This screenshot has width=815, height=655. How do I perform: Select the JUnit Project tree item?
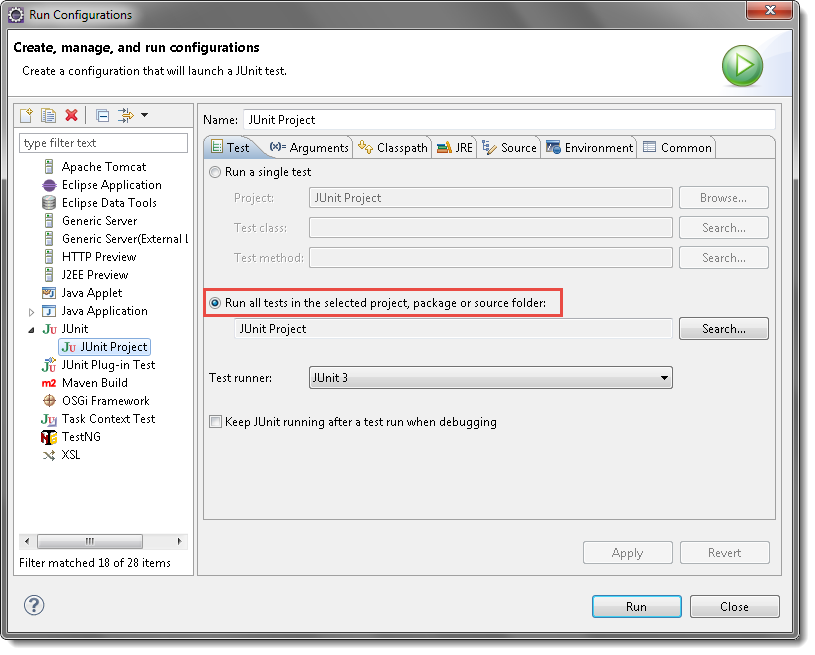[104, 347]
